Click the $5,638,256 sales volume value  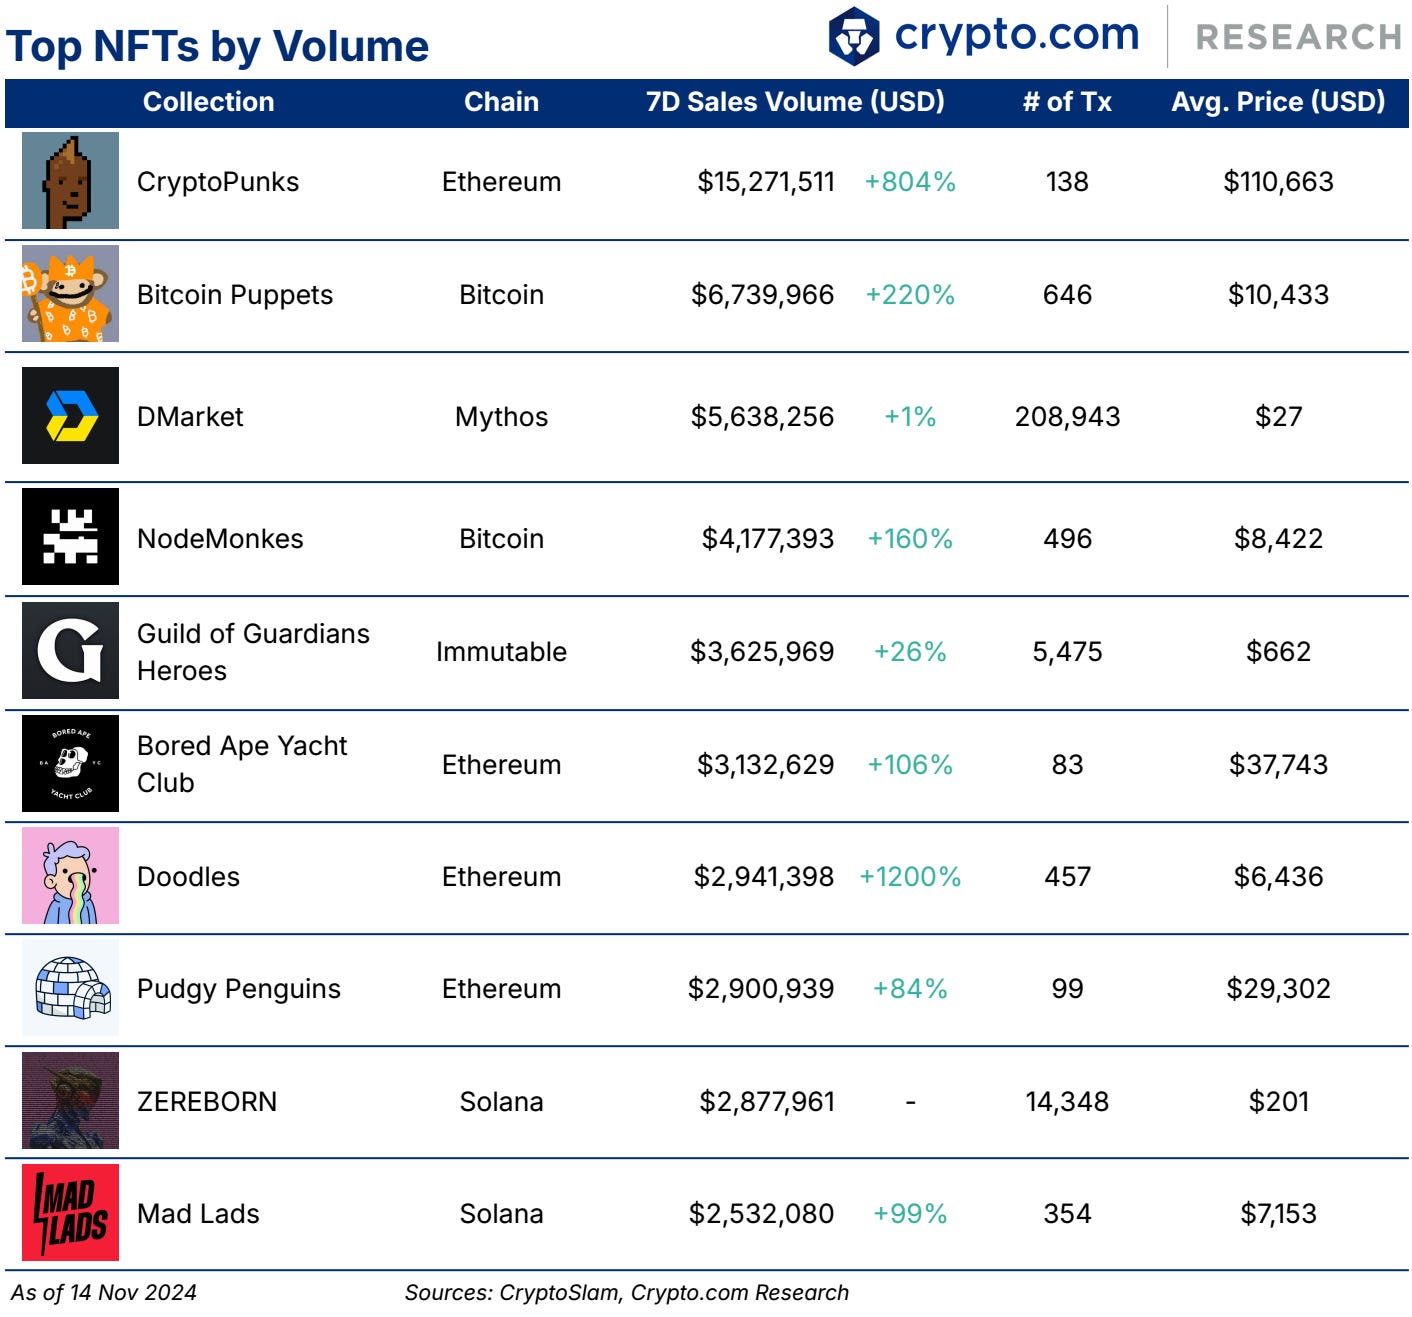(x=763, y=417)
